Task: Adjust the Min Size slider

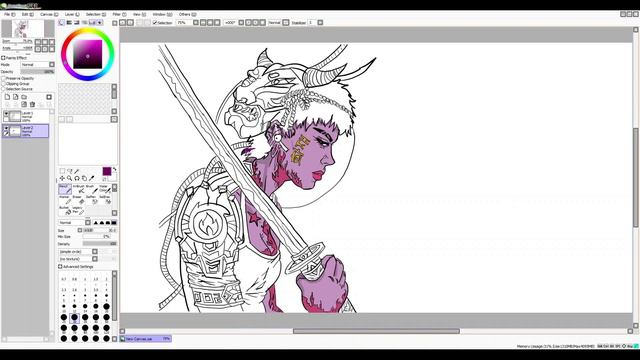Action: point(96,237)
